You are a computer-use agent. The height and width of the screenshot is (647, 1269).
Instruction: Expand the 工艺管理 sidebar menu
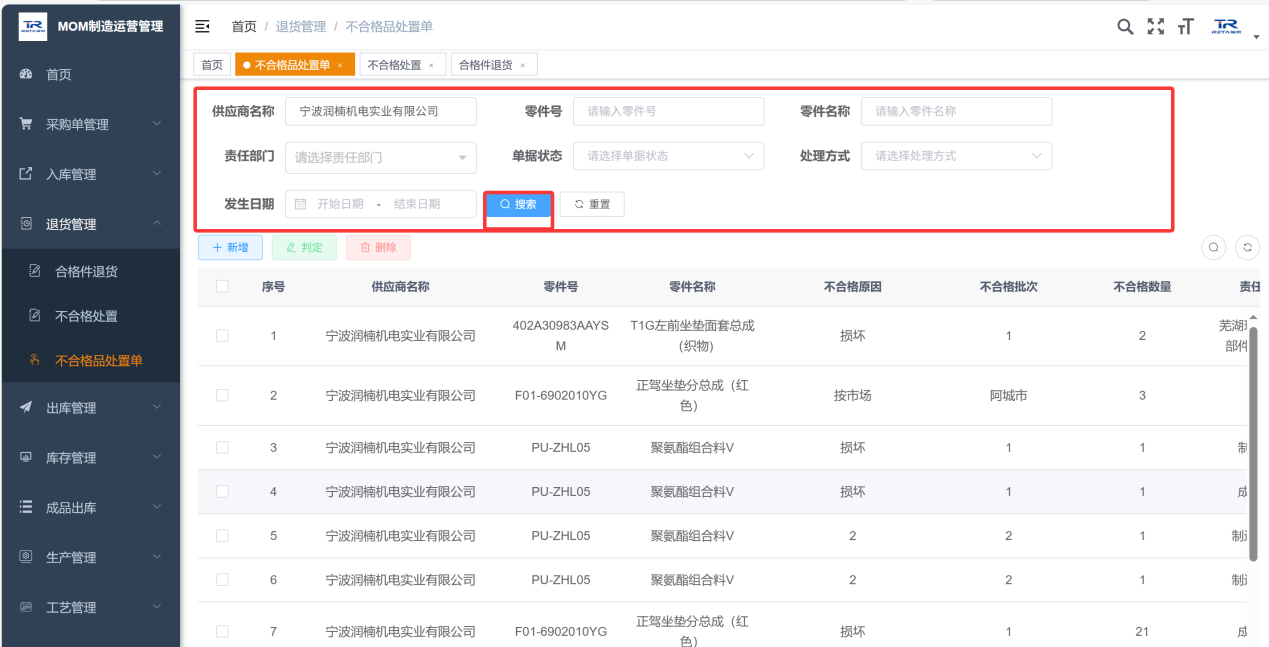click(90, 608)
